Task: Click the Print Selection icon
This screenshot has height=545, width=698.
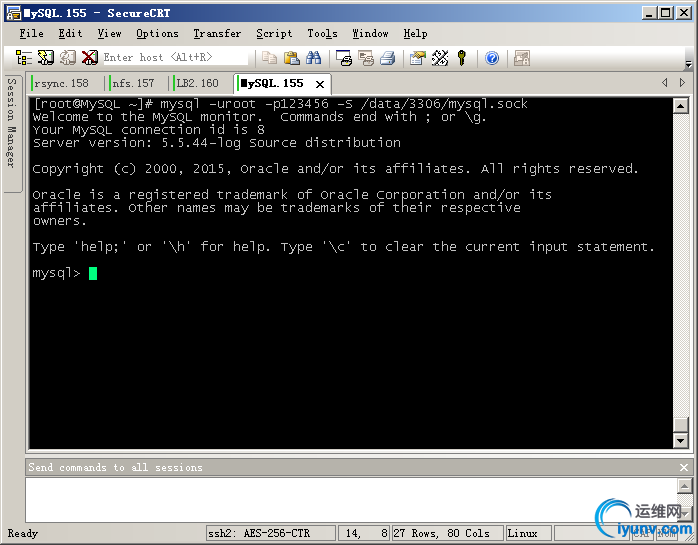Action: click(366, 58)
